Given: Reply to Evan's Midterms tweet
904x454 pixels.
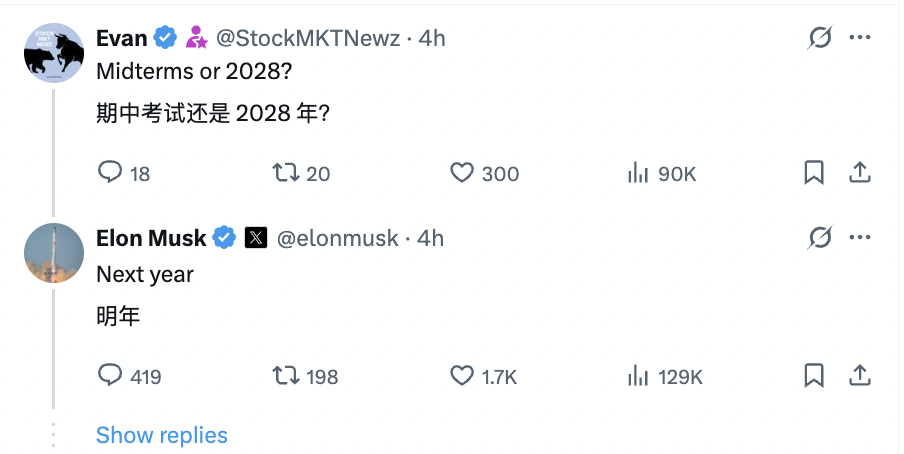Looking at the screenshot, I should (110, 173).
